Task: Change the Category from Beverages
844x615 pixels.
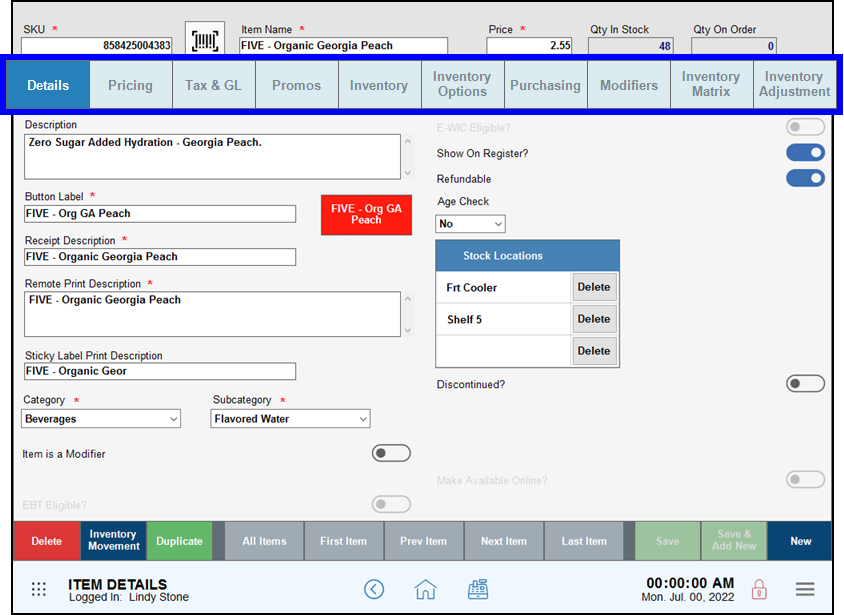Action: click(100, 418)
